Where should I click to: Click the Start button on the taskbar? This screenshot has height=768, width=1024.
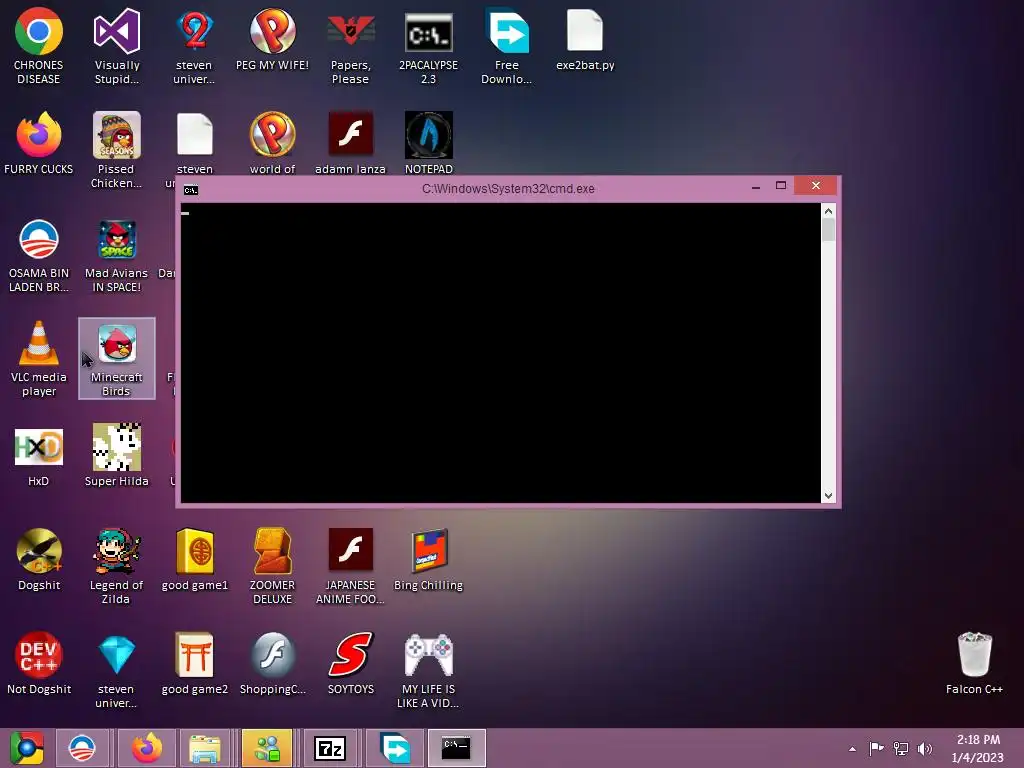coord(27,748)
